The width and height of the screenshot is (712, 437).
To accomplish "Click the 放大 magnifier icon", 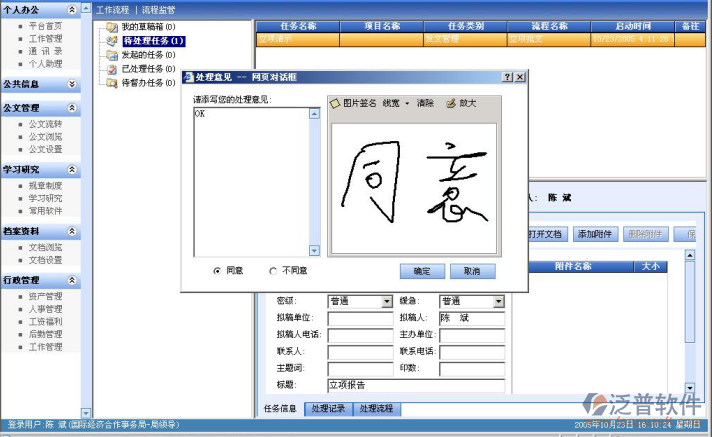I will coord(450,104).
